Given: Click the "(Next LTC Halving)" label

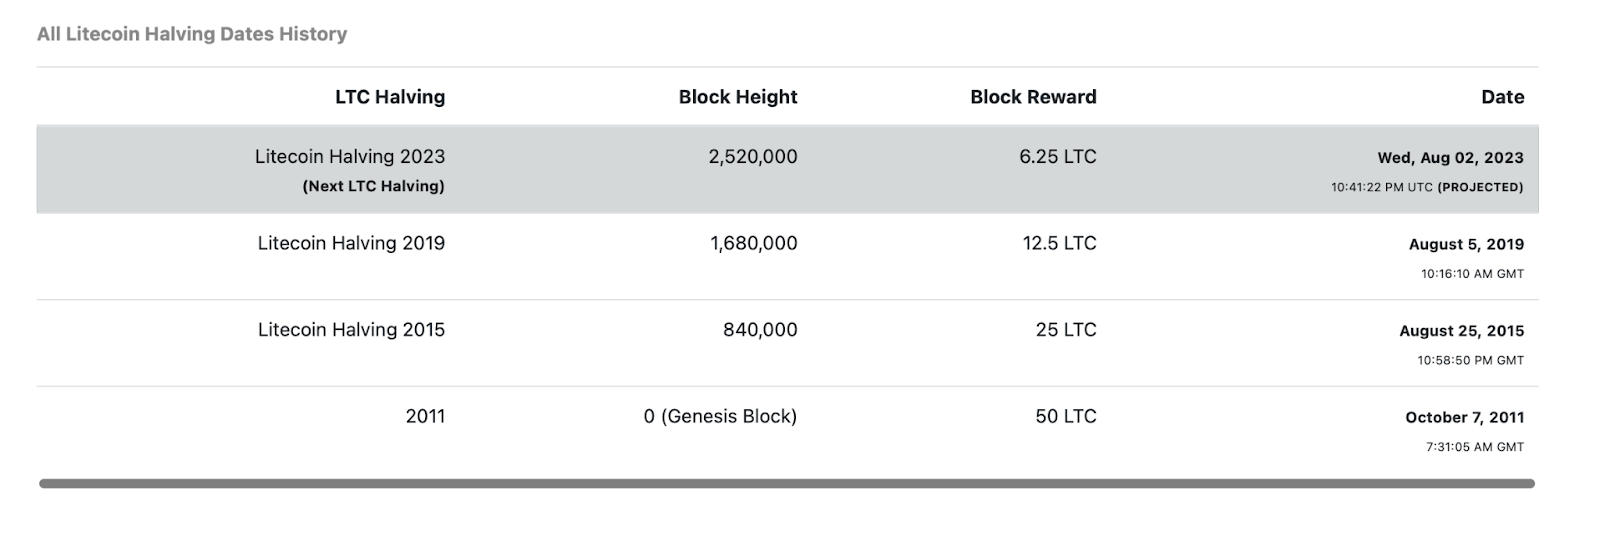Looking at the screenshot, I should tap(373, 186).
